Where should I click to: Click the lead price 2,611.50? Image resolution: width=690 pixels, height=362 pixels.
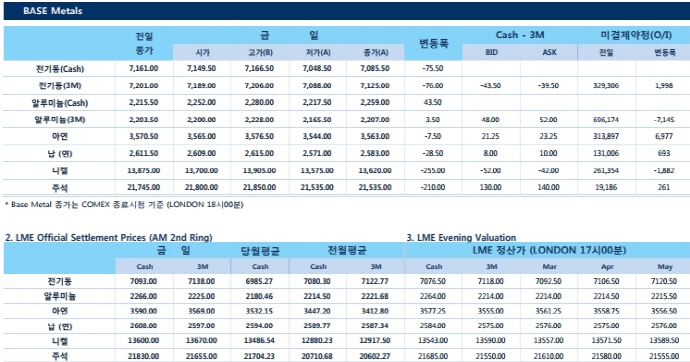(144, 154)
